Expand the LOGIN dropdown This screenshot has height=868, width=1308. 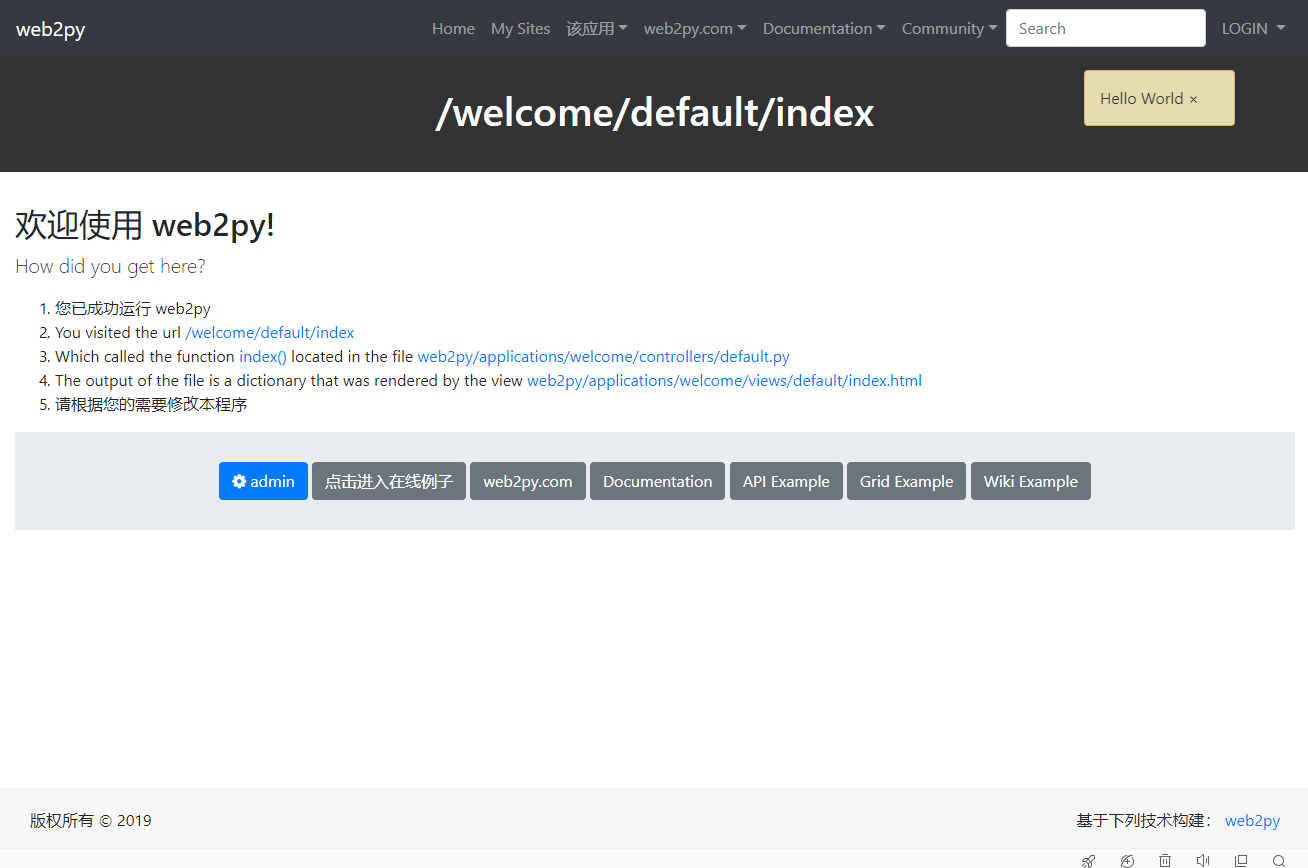(1253, 28)
